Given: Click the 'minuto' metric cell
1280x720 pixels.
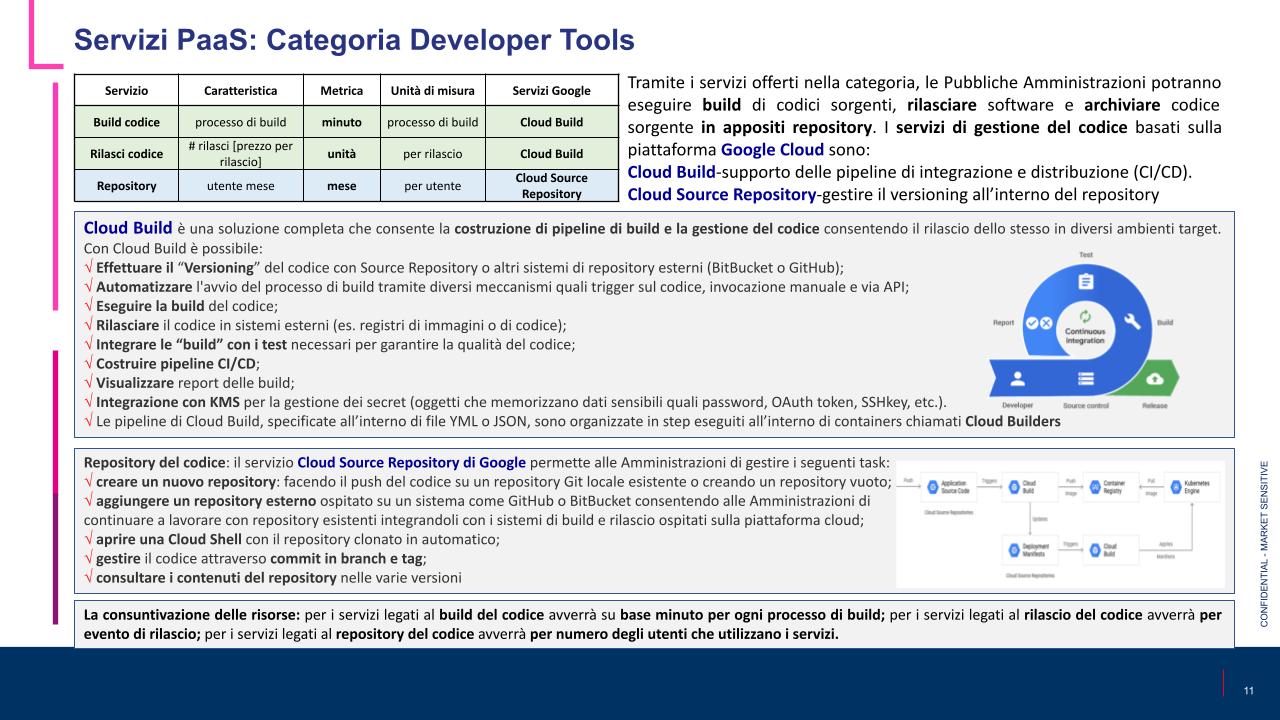Looking at the screenshot, I should (341, 122).
